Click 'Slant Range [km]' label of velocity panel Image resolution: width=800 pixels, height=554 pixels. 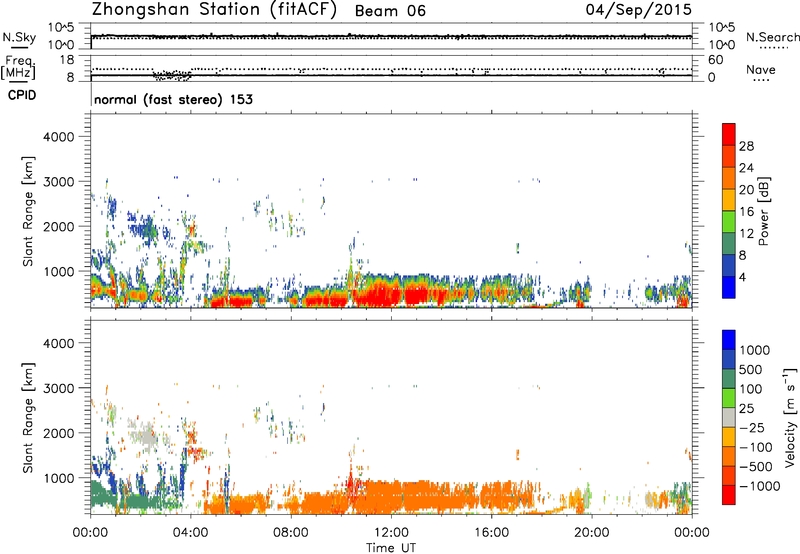tap(28, 418)
